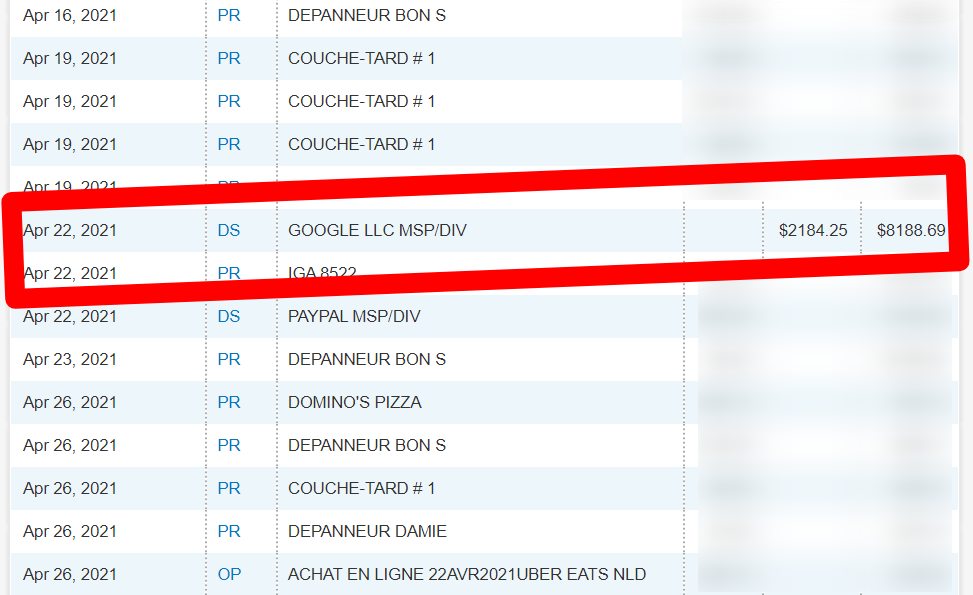
Task: Open the PR link on the Apr 16 DEPANNEUR BON S row
Action: pos(228,16)
